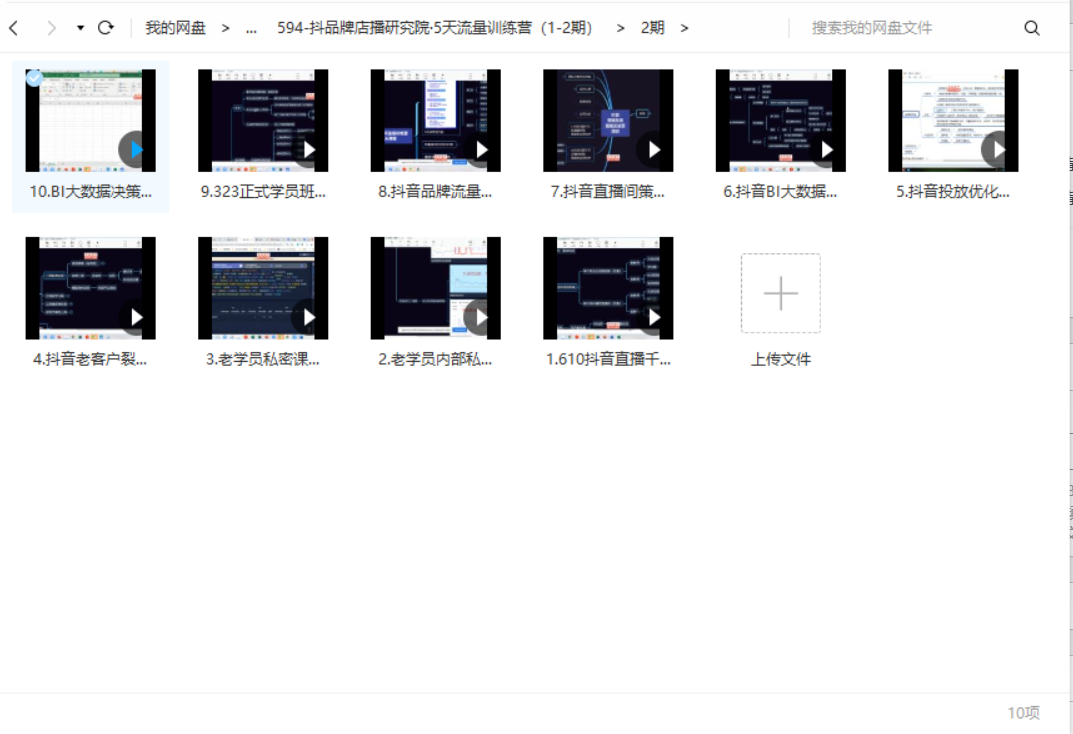1073x734 pixels.
Task: Click the file name 9.323正式学员班...
Action: click(263, 192)
